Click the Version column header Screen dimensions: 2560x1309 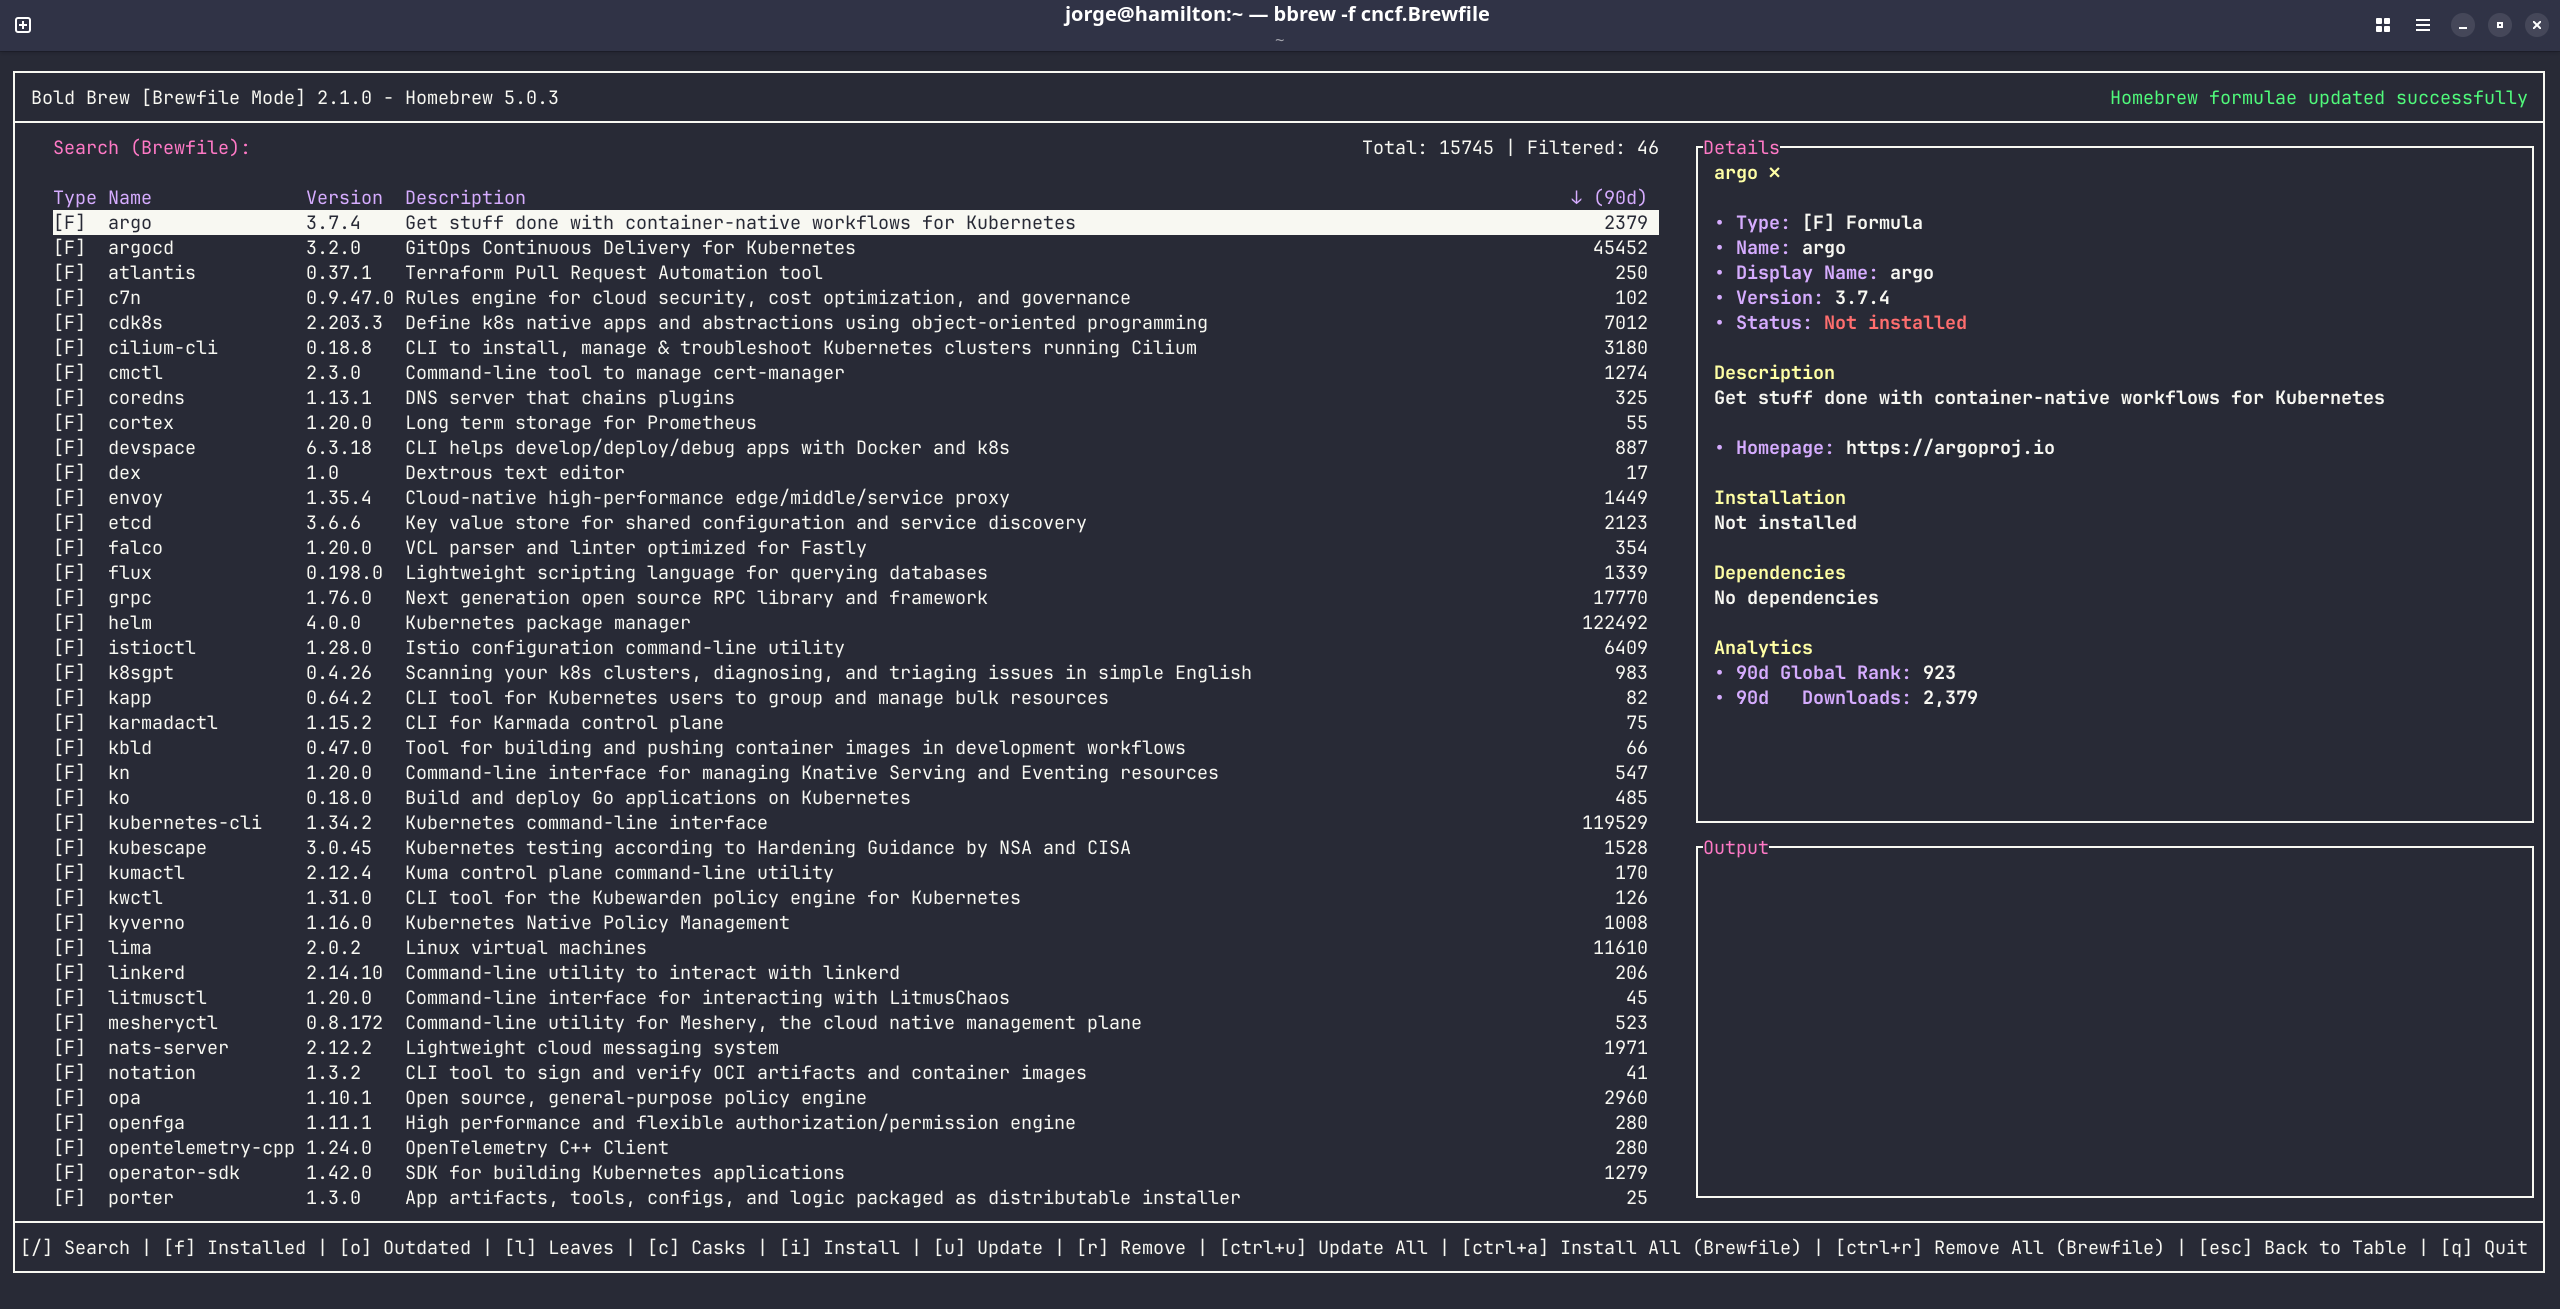[x=344, y=198]
